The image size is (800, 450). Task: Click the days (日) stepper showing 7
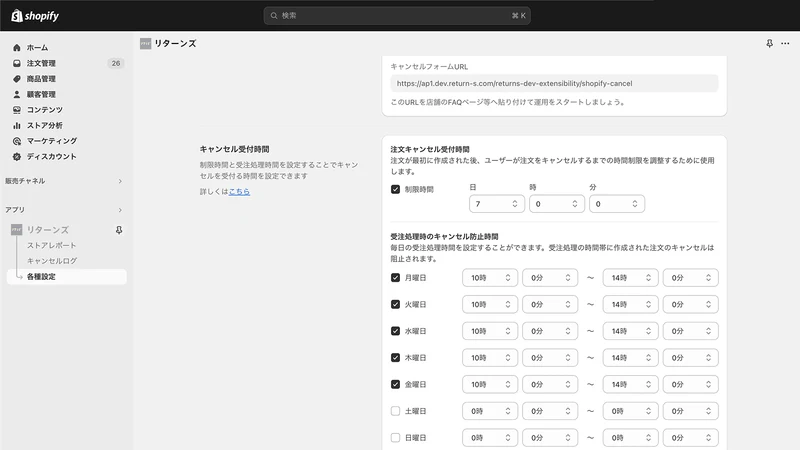tap(497, 204)
